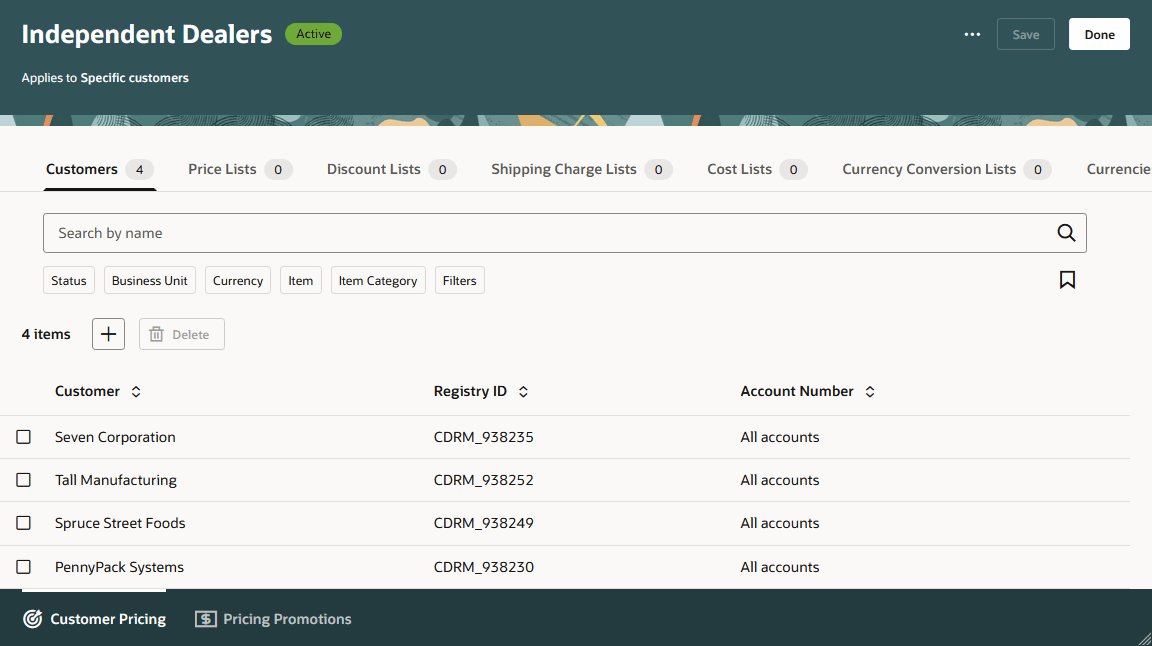Click the Tall Manufacturing customer name
This screenshot has height=646, width=1152.
pyautogui.click(x=116, y=480)
